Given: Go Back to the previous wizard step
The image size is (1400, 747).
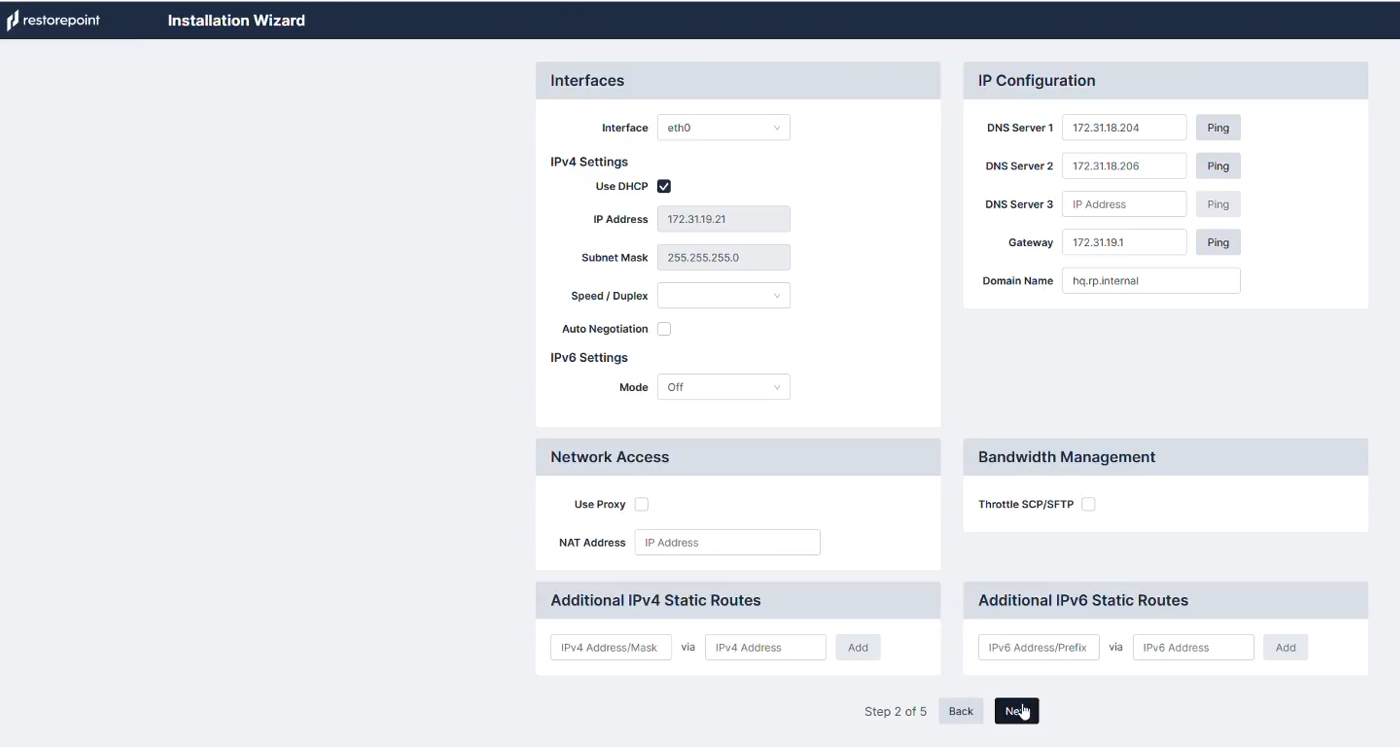Looking at the screenshot, I should click(x=960, y=711).
